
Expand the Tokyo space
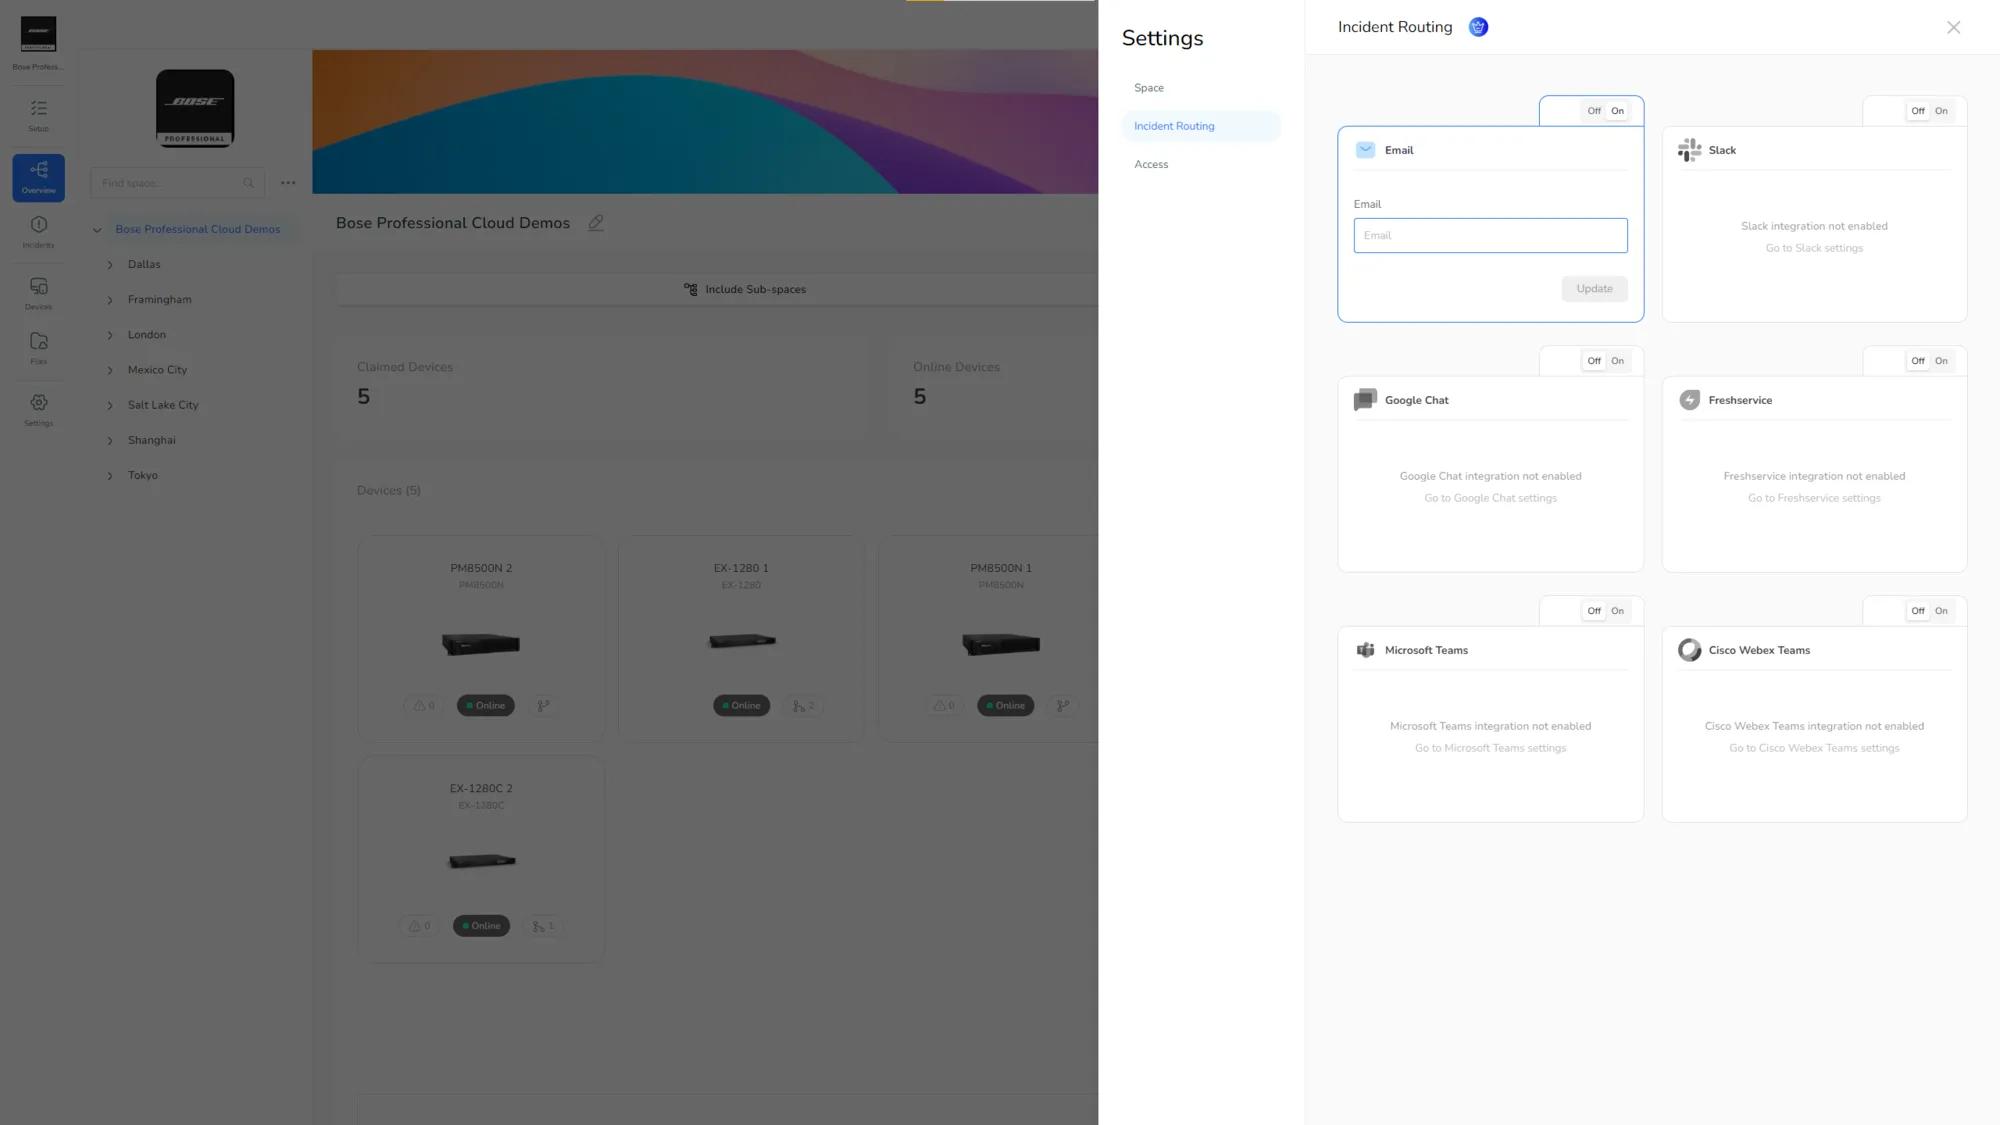(110, 476)
